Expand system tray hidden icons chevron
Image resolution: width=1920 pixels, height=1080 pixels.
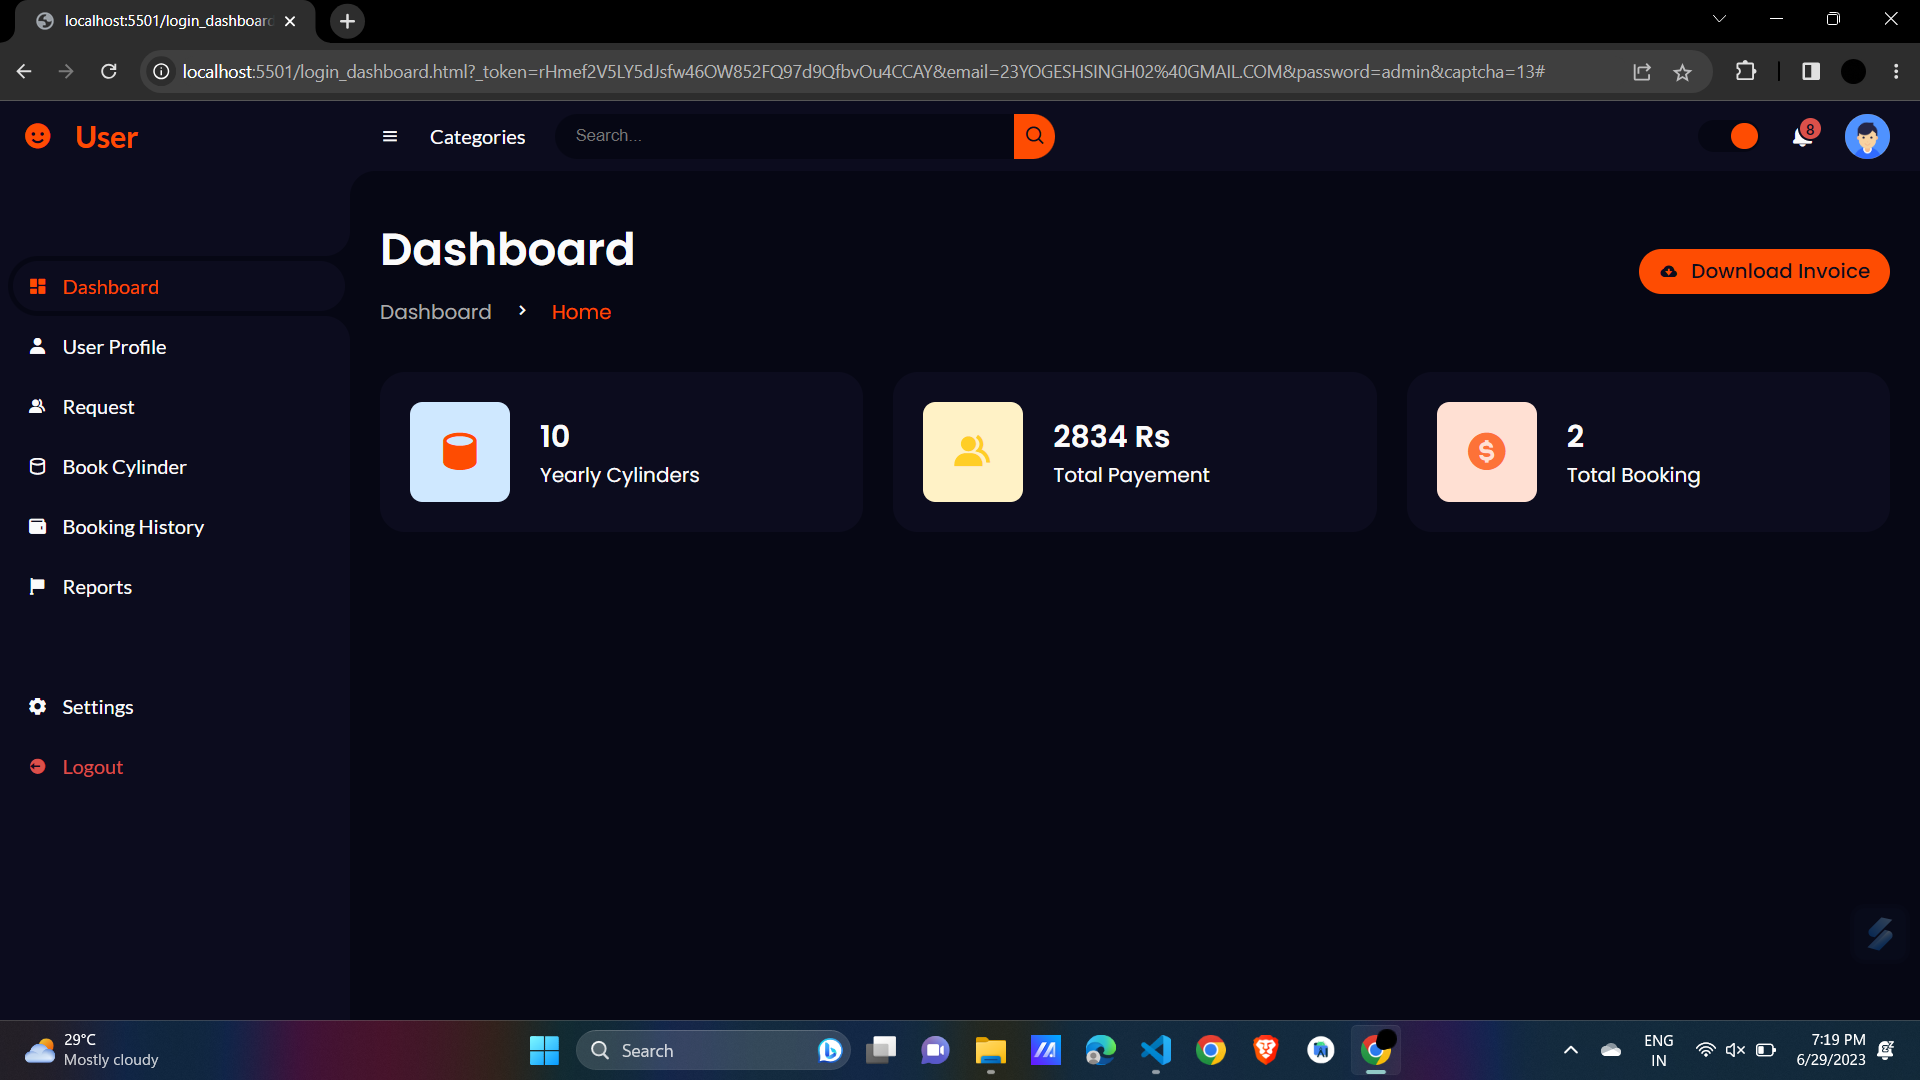point(1570,1050)
